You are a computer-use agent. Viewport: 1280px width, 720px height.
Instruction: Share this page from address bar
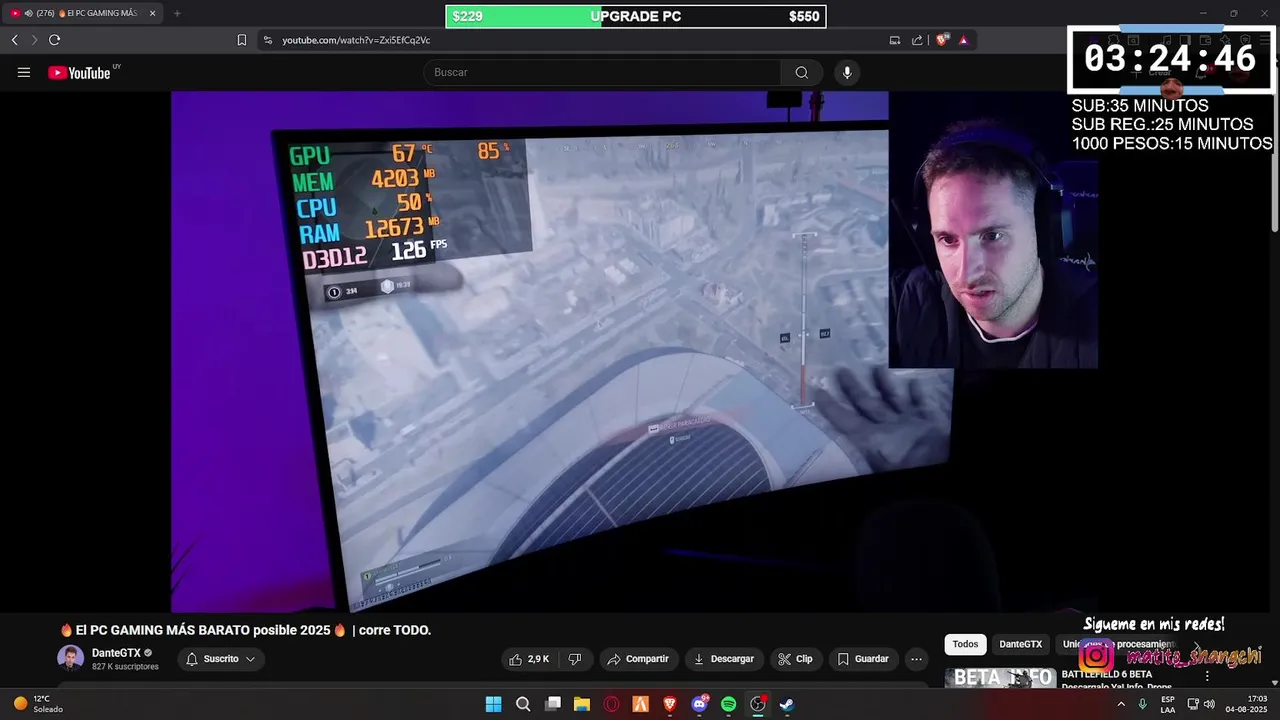click(917, 40)
